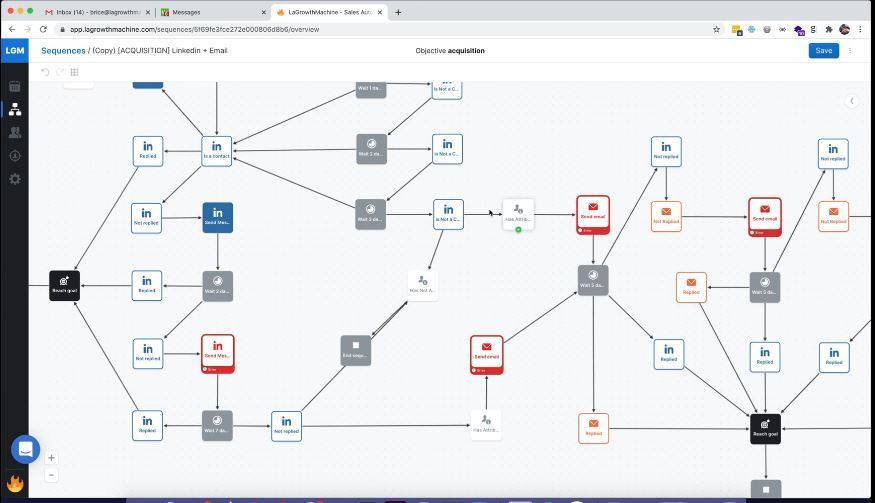This screenshot has width=875, height=503.
Task: Click the LinkedIn Replied node directly below right-side 'Wait 5 da...'
Action: pos(765,357)
